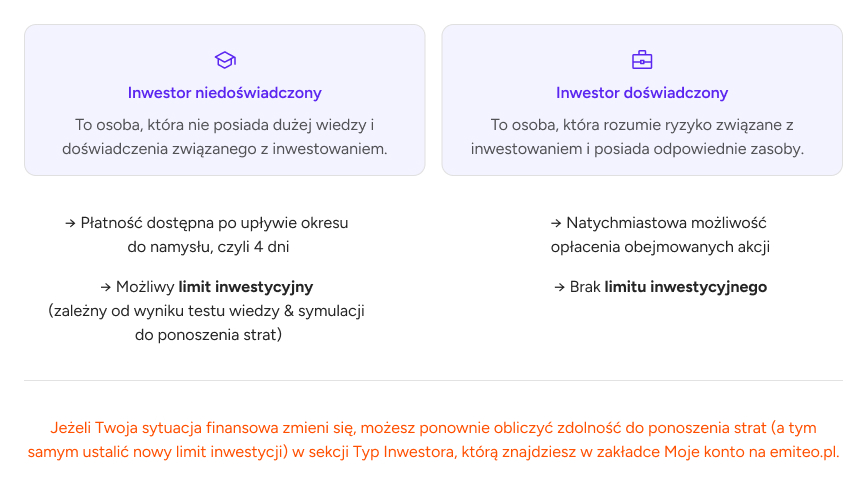Click the arrow before "Natychmiastowa możliwość"

556,223
